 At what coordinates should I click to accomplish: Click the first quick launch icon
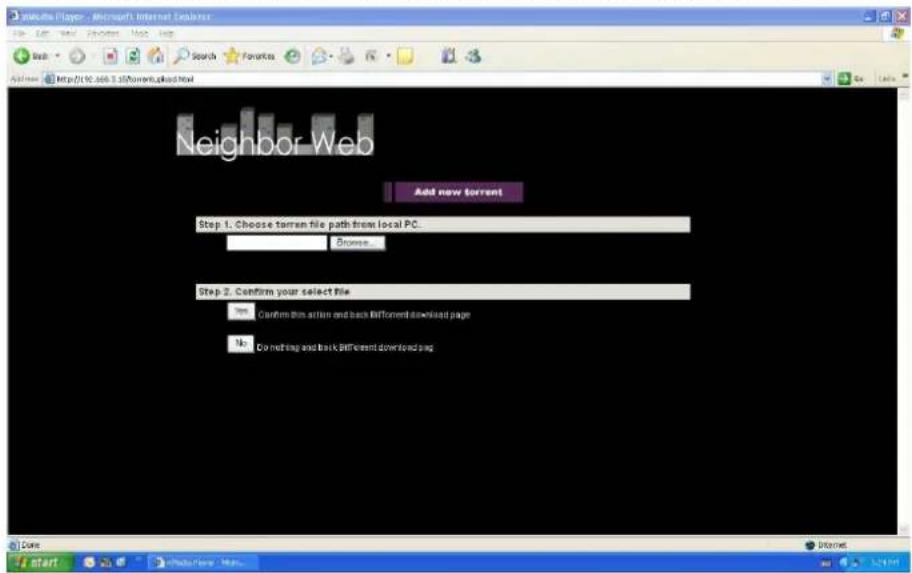tap(89, 562)
